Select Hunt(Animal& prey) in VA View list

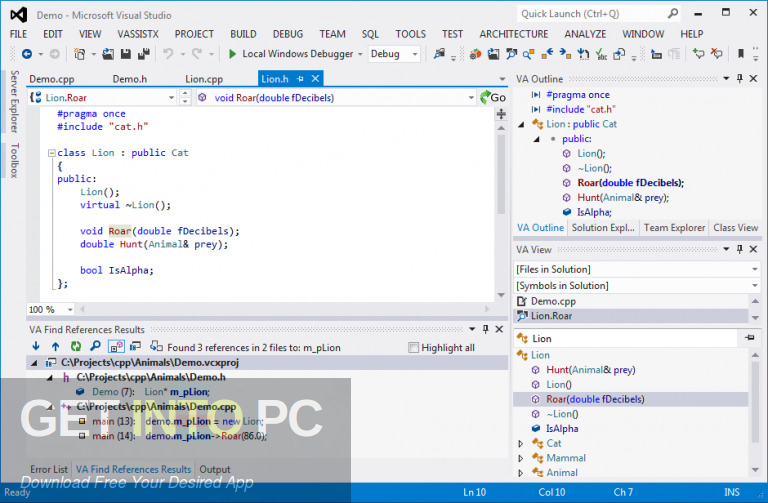(x=591, y=370)
